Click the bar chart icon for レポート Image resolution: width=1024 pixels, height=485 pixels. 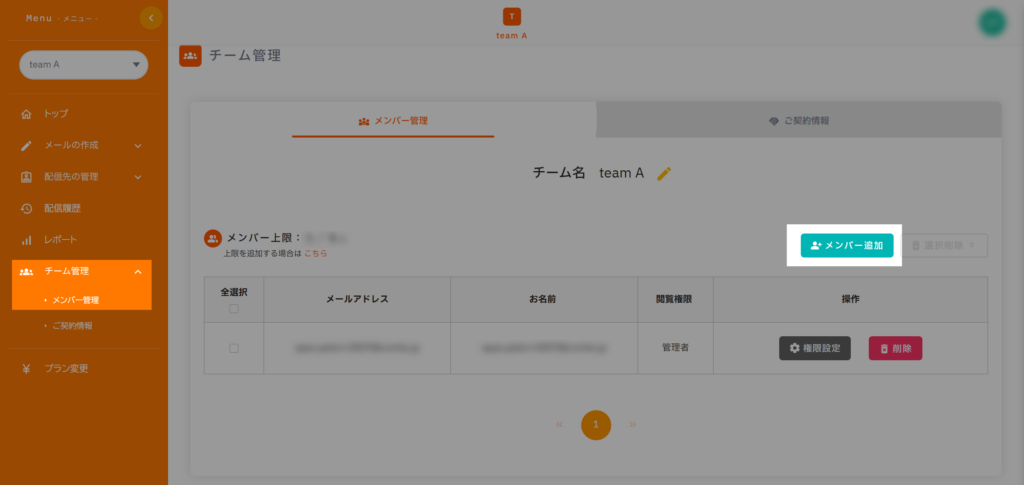(x=27, y=240)
